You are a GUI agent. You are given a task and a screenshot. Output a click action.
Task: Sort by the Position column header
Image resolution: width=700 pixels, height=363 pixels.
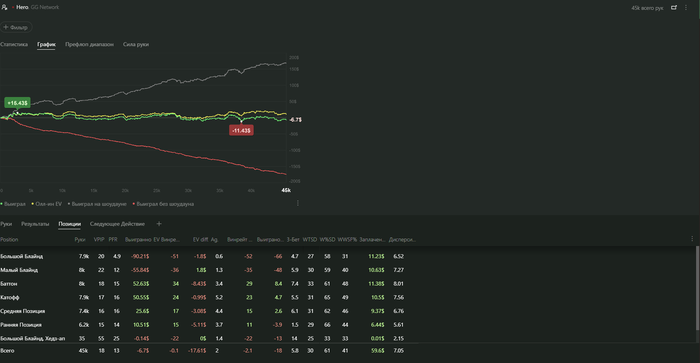click(9, 240)
